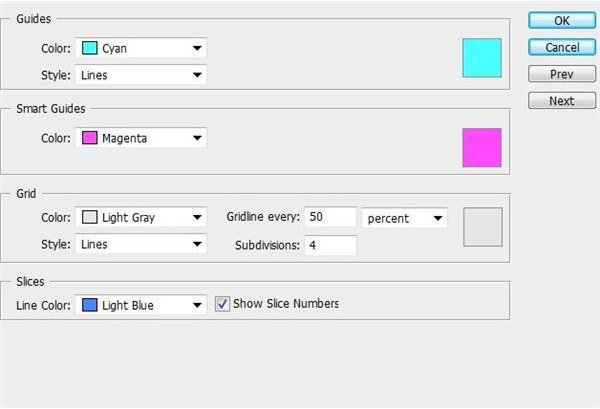The width and height of the screenshot is (600, 409).
Task: Click the large cyan Guides color swatch
Action: pyautogui.click(x=482, y=58)
